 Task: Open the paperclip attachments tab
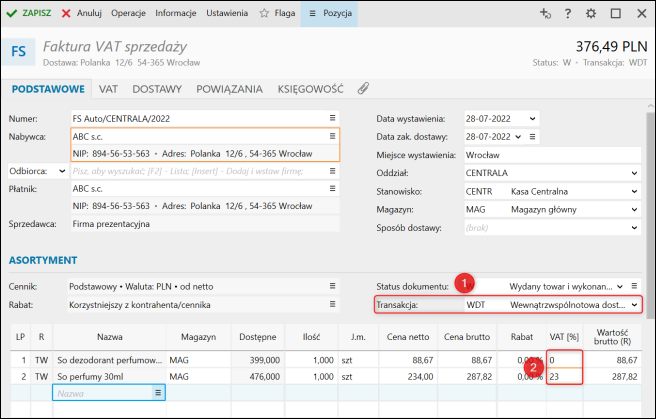tap(364, 88)
